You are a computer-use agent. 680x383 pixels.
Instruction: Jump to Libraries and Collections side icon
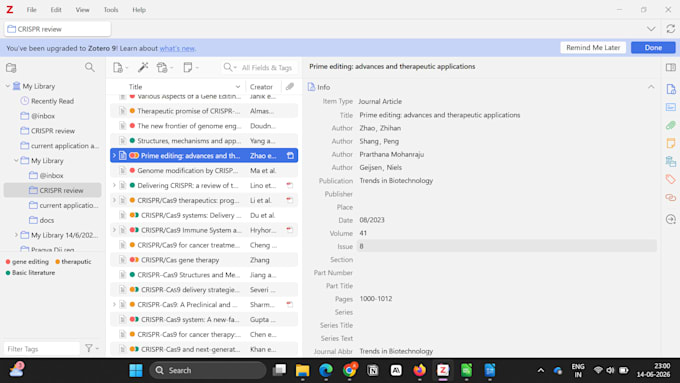(671, 161)
